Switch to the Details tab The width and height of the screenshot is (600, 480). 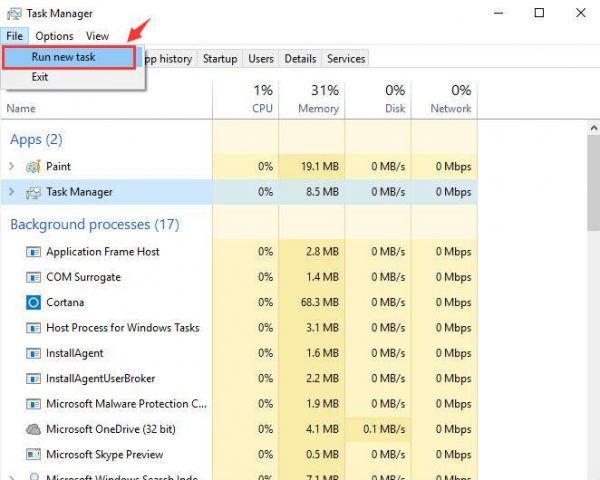pos(300,59)
